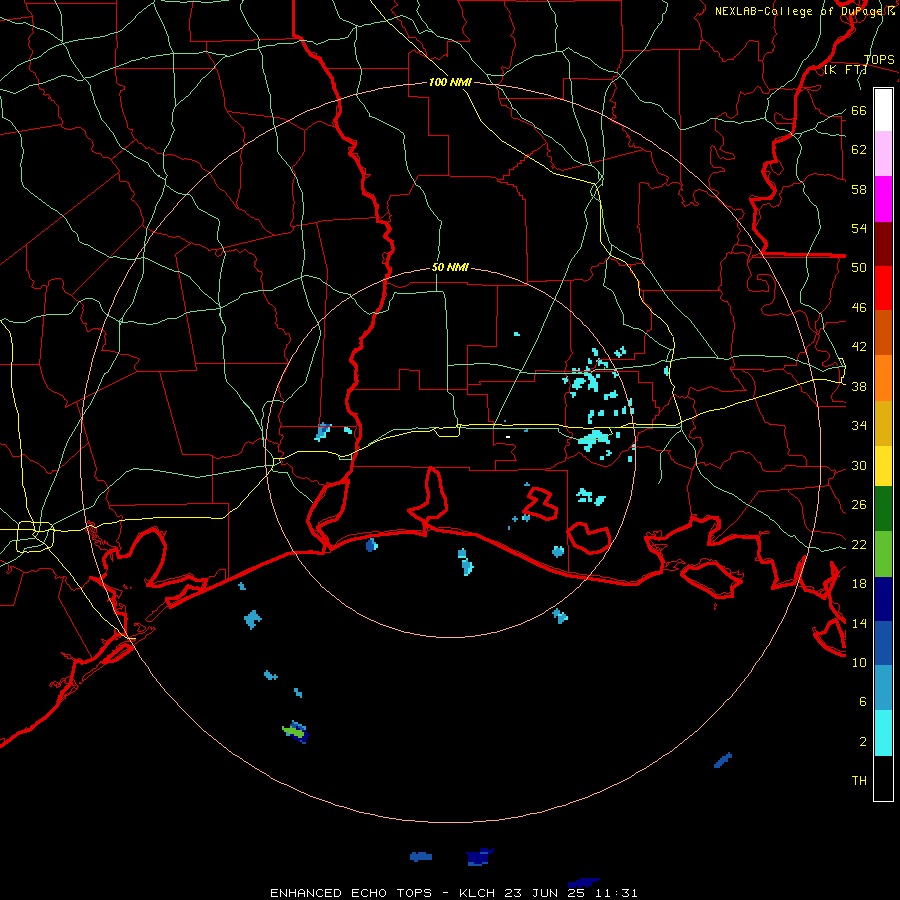
Task: Click the white radar site marker pixel
Action: point(508,437)
